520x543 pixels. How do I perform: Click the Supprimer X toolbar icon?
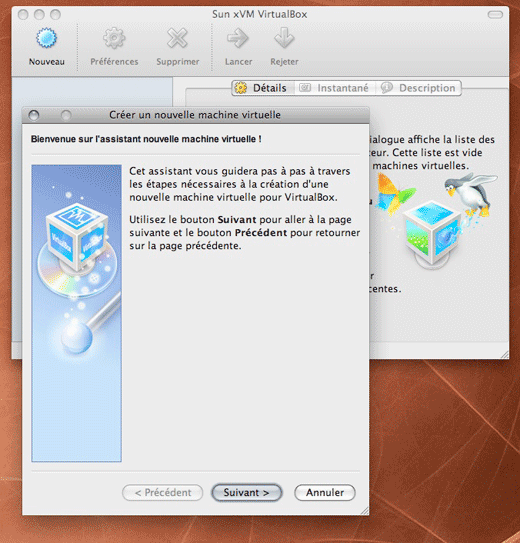177,38
